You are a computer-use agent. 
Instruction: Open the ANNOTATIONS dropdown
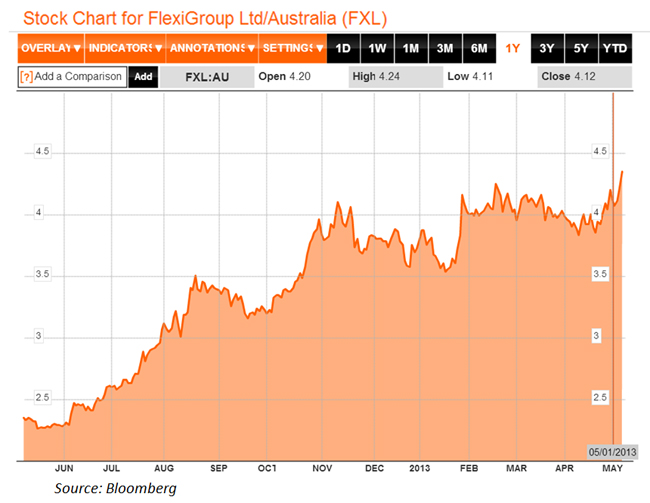[209, 48]
